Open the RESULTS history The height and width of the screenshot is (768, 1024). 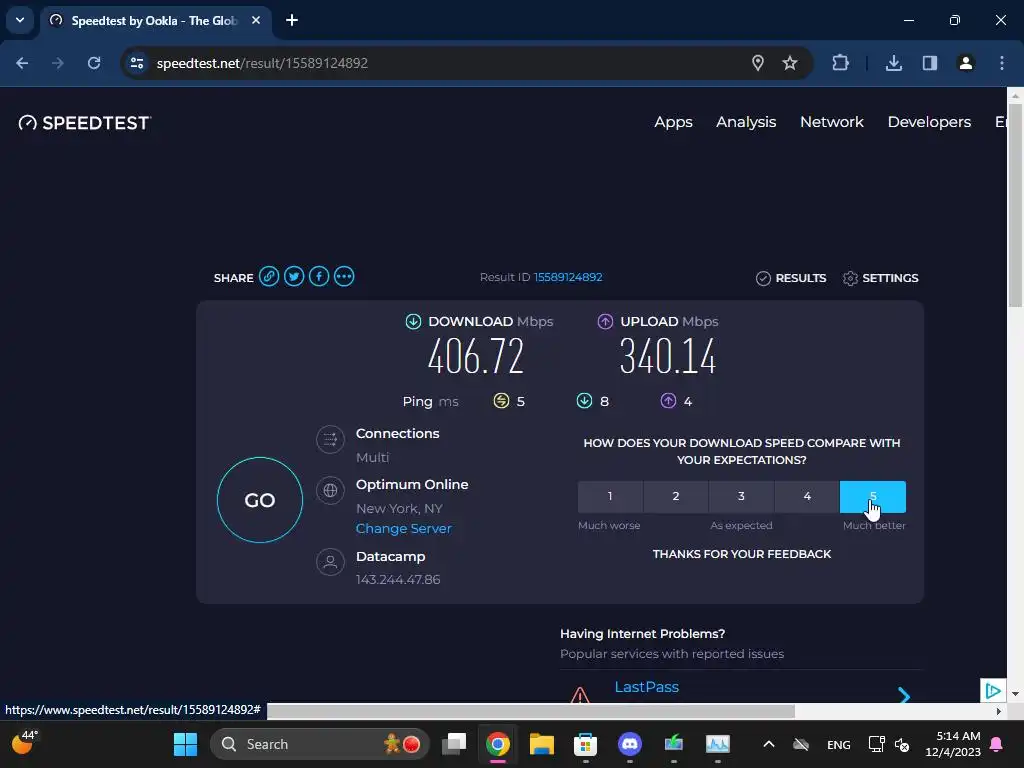[x=791, y=278]
